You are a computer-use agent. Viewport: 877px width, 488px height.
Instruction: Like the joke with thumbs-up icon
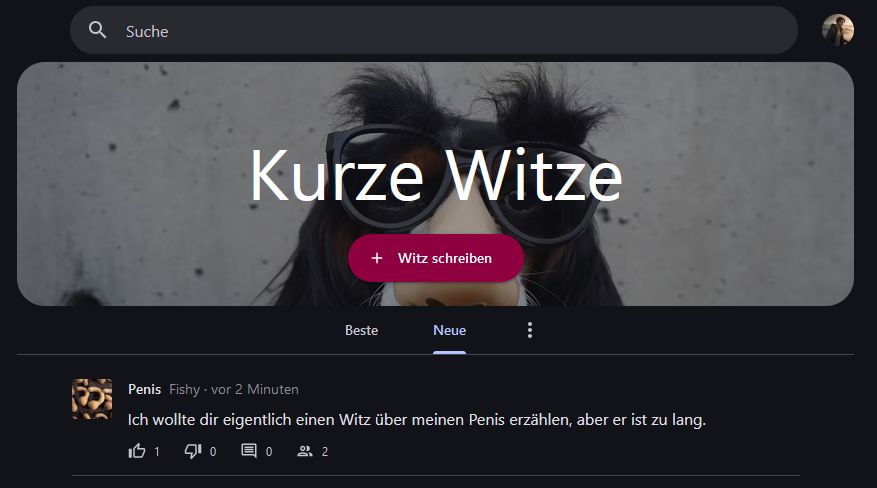(x=137, y=451)
